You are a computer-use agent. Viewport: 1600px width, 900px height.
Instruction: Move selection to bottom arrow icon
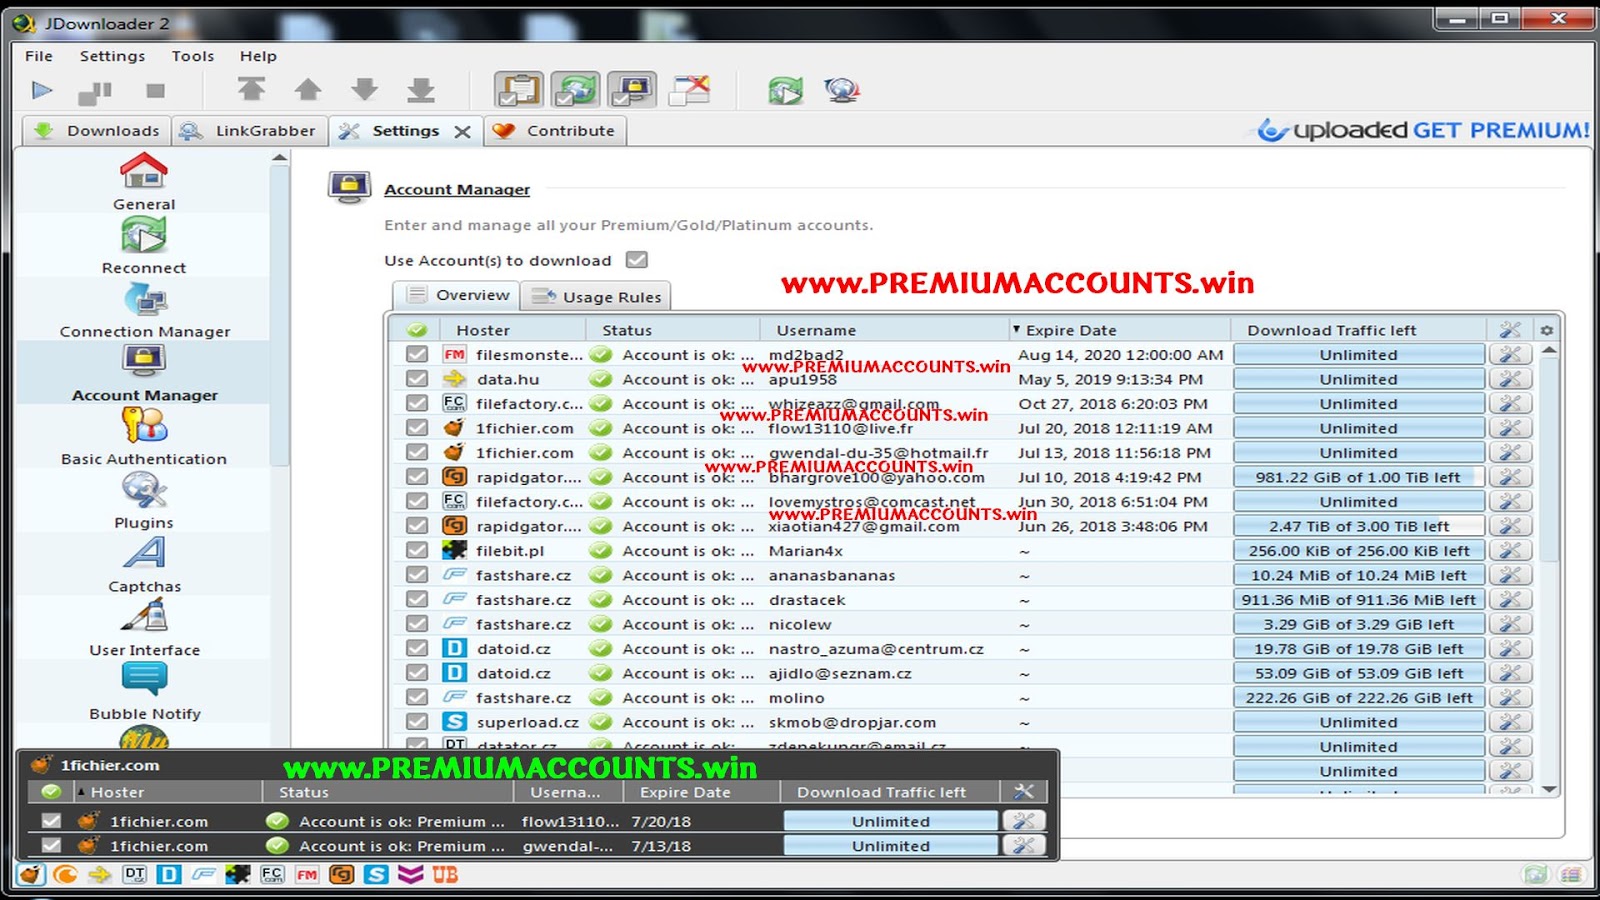click(x=421, y=90)
